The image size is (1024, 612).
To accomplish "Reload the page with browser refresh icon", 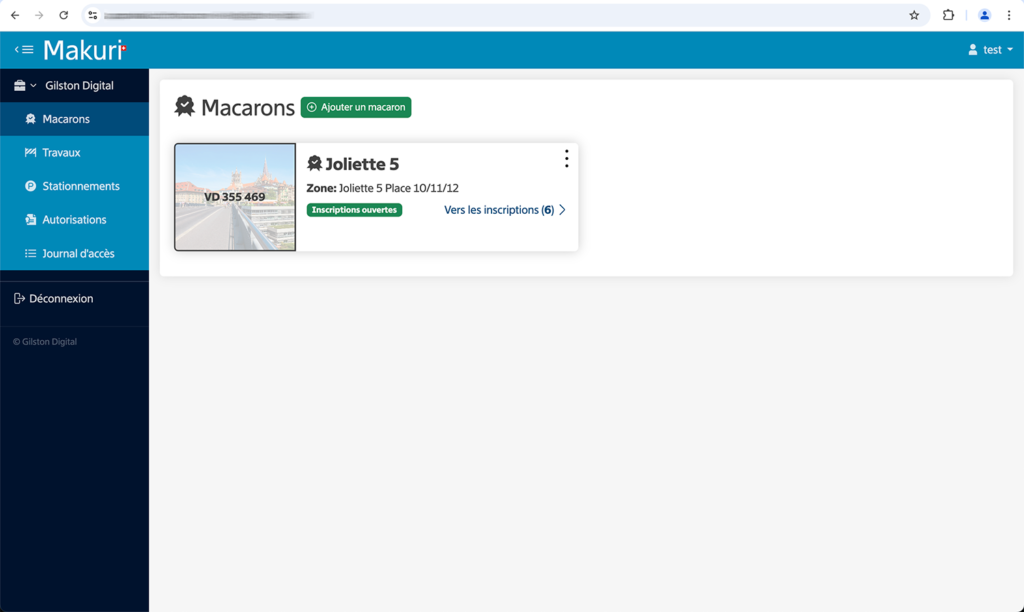I will click(x=63, y=15).
